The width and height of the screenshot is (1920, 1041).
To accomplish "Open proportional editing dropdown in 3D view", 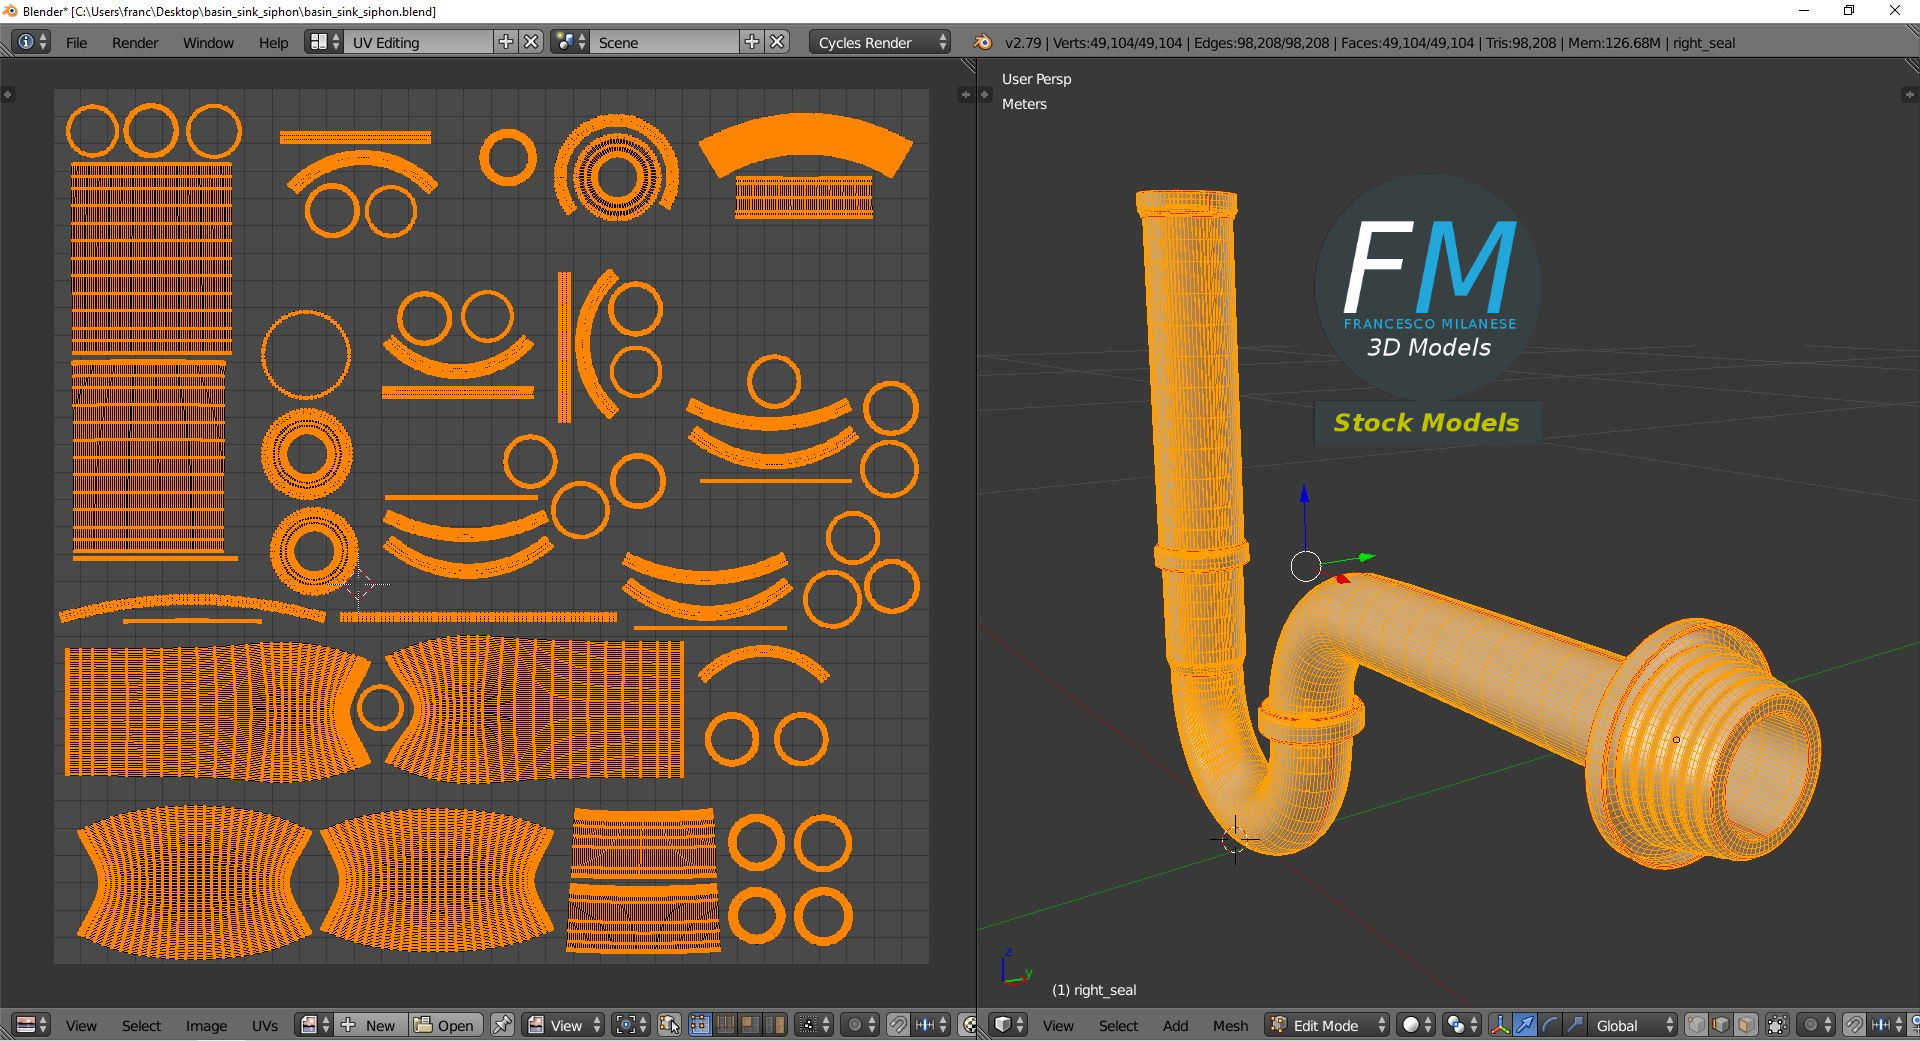I will tap(1816, 1025).
